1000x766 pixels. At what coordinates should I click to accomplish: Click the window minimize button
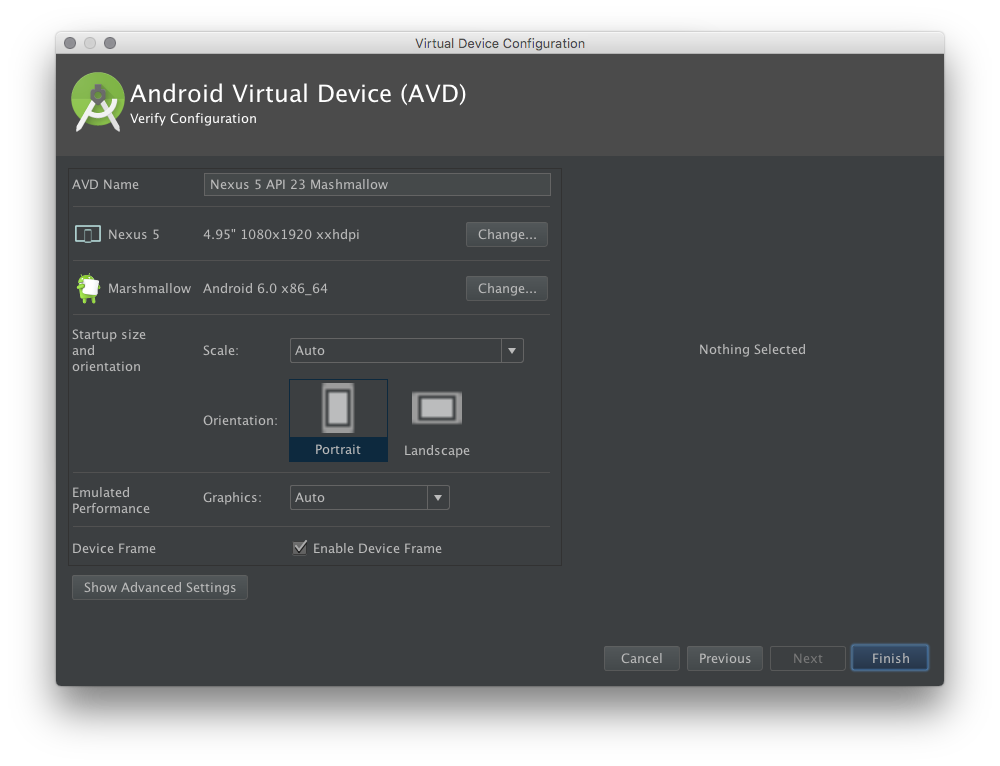tap(90, 43)
